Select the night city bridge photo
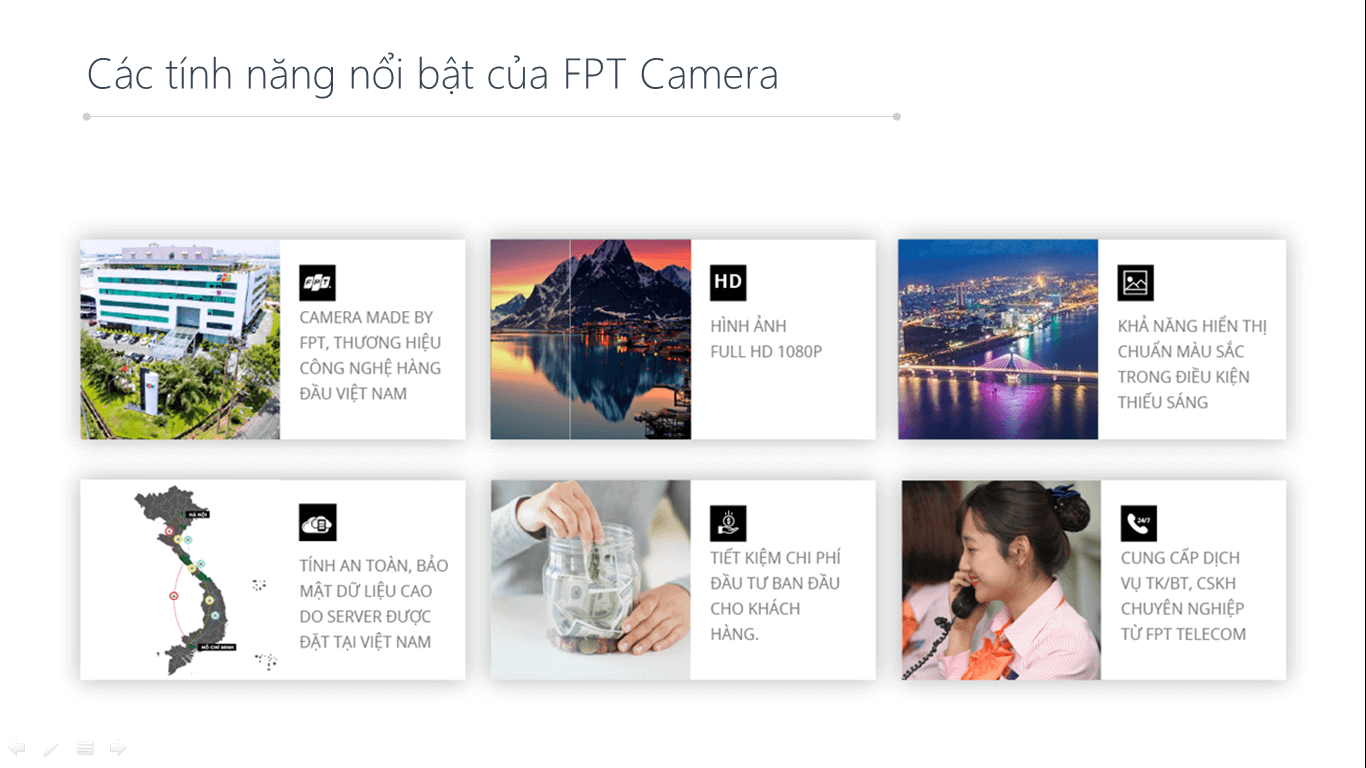The image size is (1366, 768). coord(998,339)
